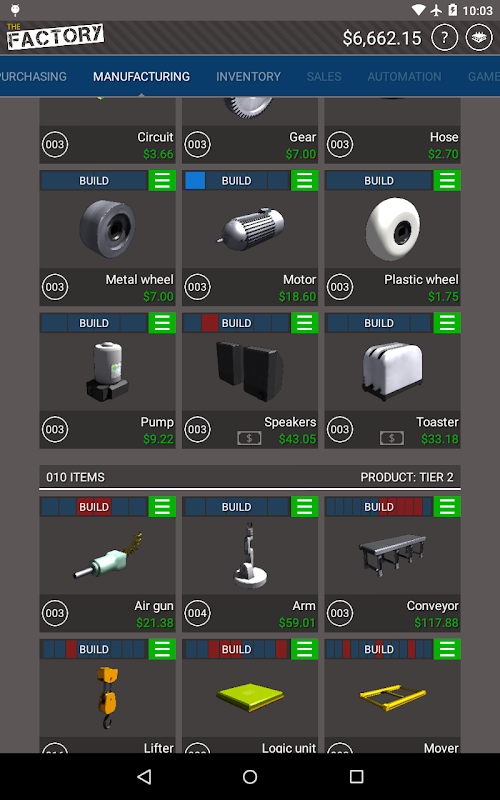Tap The Factory logo
This screenshot has width=500, height=800.
coord(55,37)
